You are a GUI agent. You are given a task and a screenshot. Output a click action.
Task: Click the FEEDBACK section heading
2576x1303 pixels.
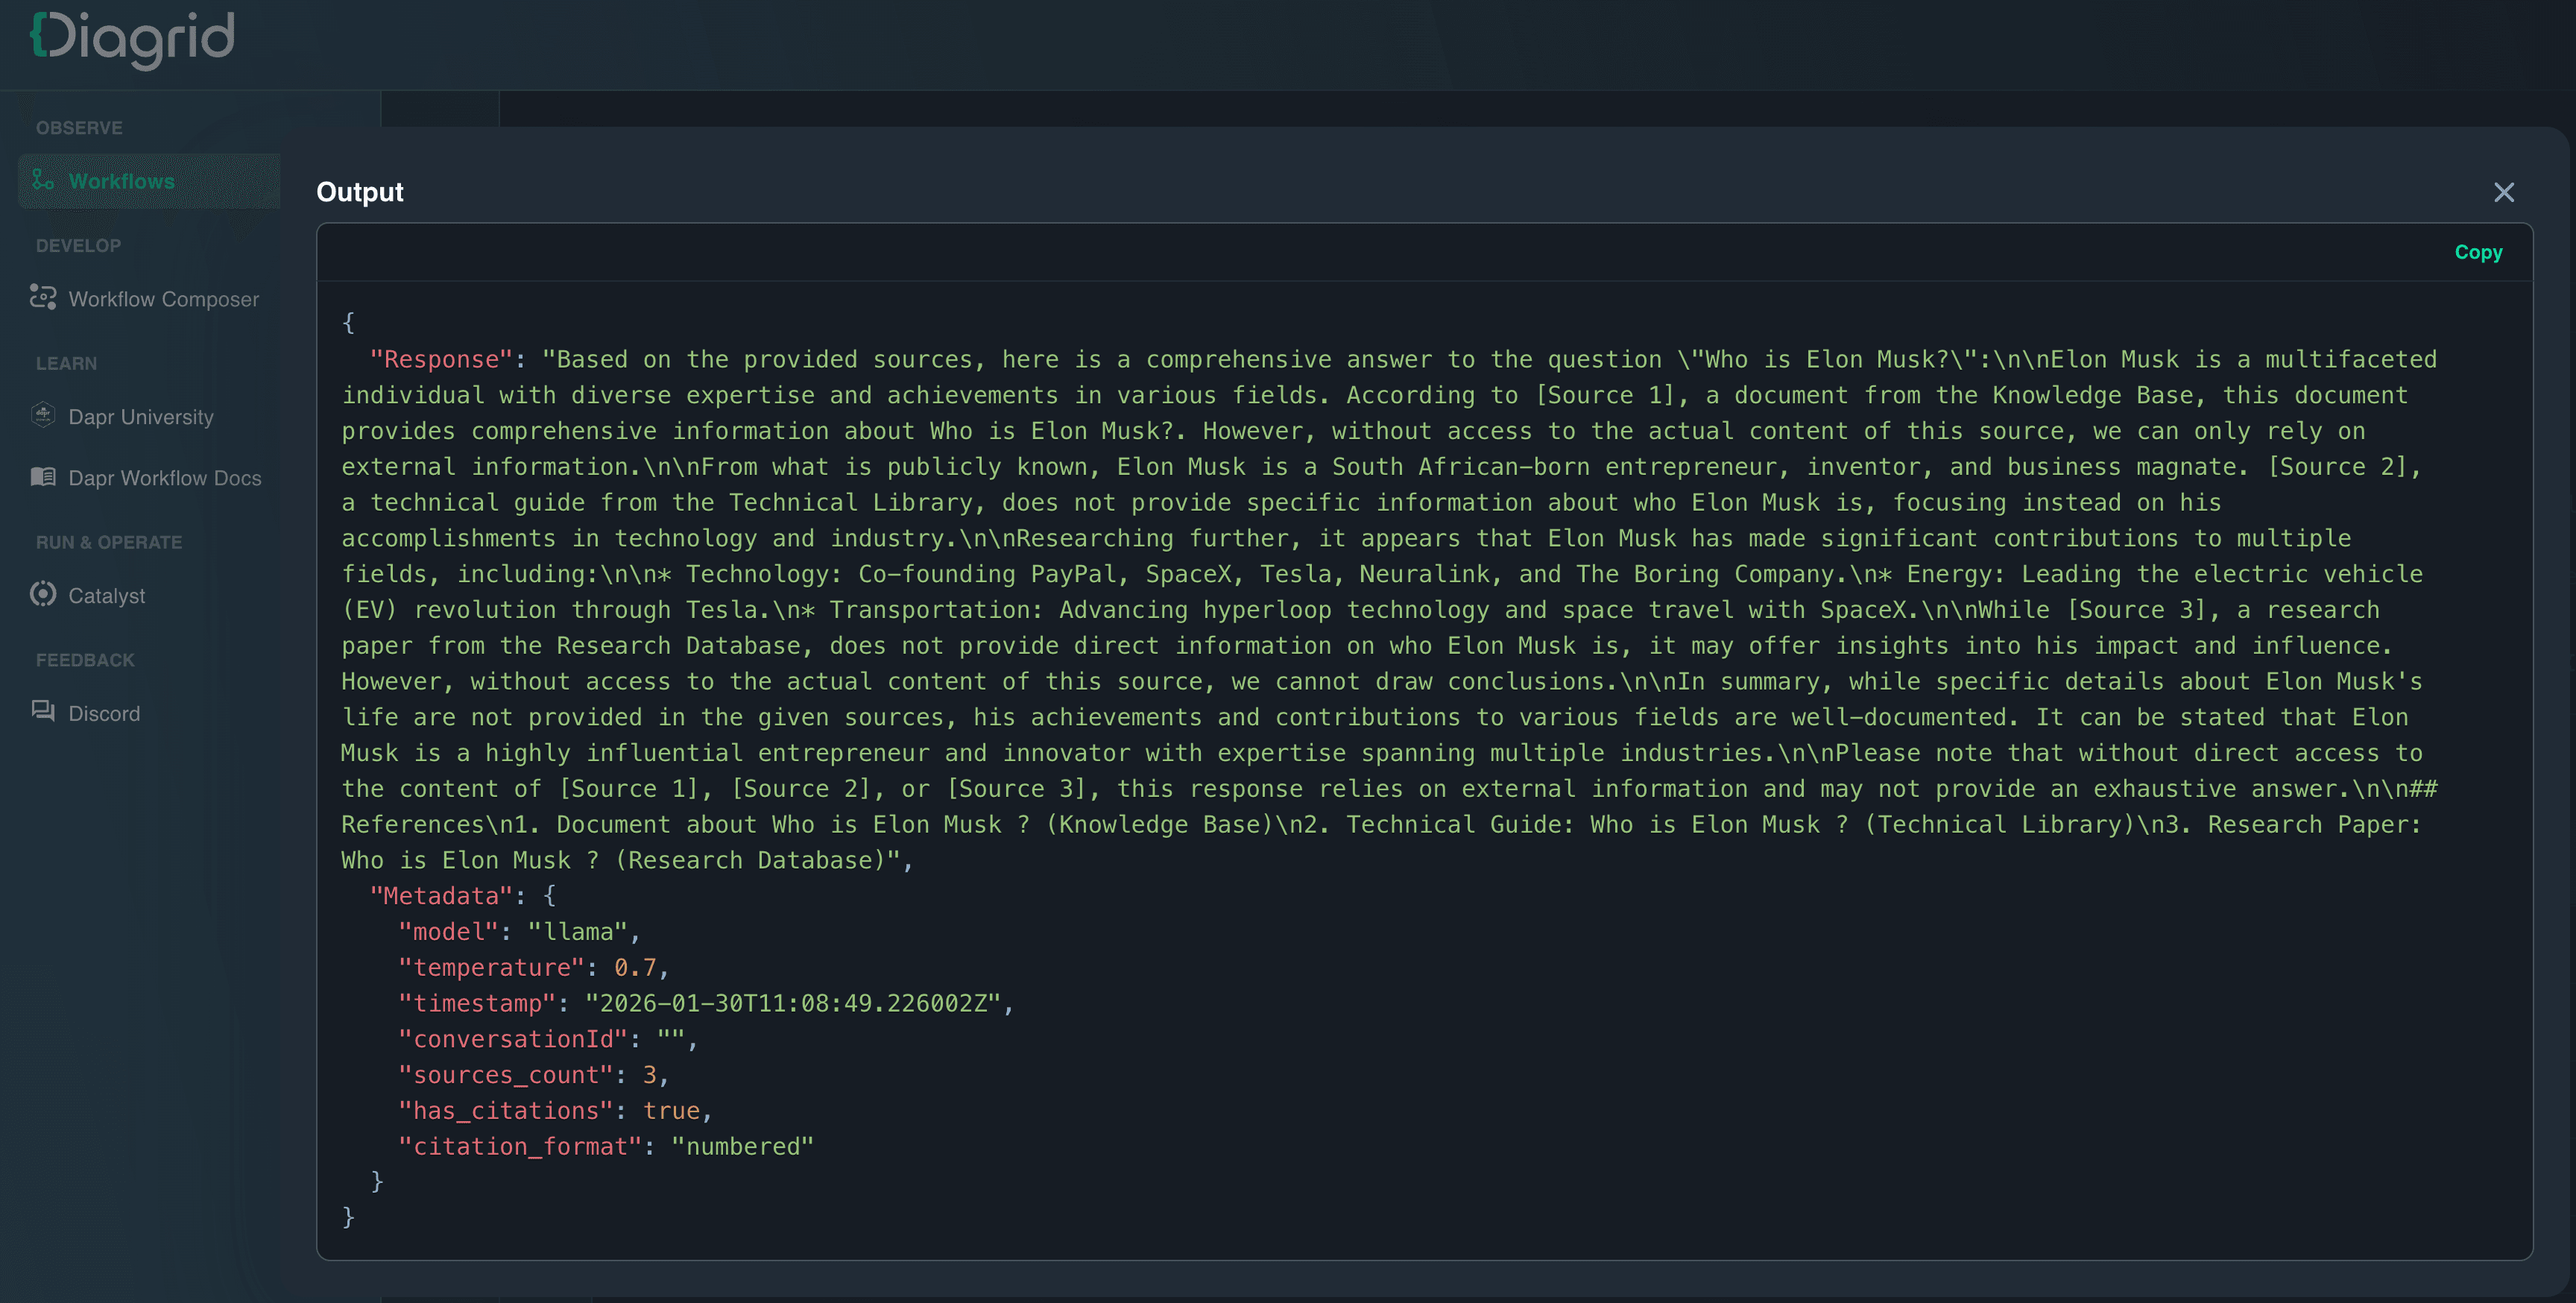pyautogui.click(x=85, y=660)
